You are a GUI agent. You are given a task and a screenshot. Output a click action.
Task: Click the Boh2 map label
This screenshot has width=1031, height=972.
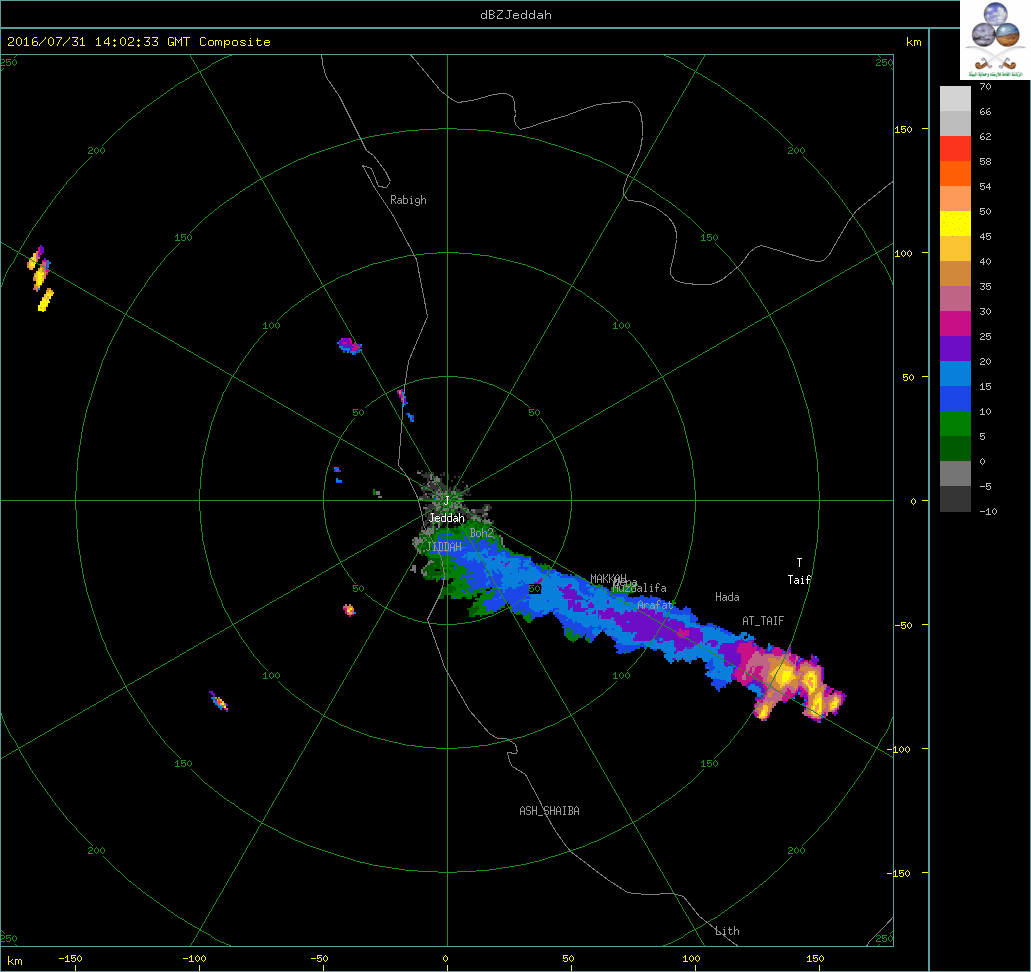(x=481, y=533)
